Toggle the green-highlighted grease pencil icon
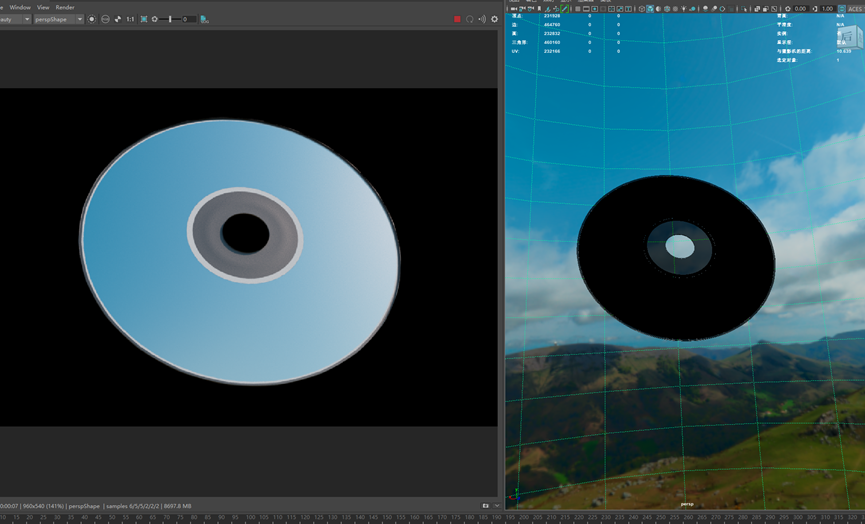This screenshot has width=865, height=524. coord(564,9)
